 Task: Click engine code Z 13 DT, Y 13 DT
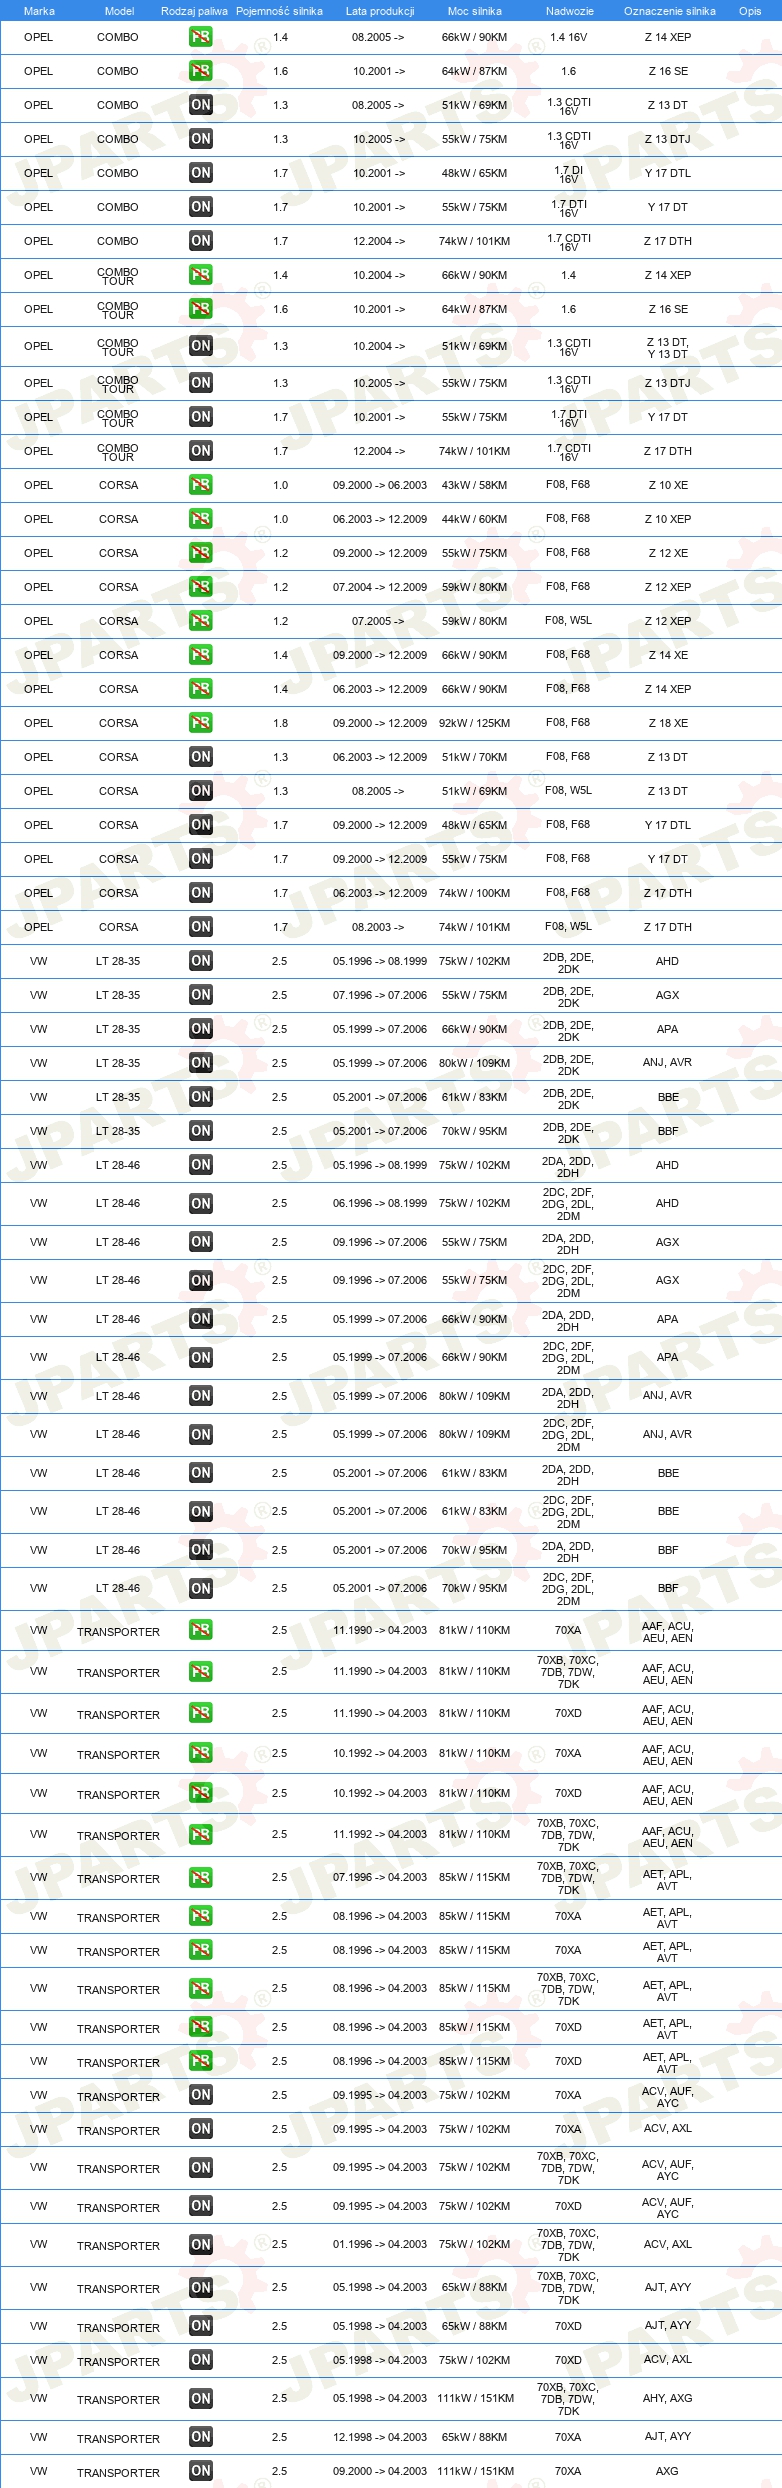coord(668,347)
